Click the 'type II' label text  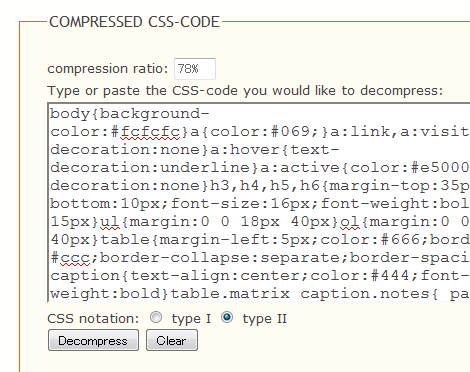click(265, 319)
